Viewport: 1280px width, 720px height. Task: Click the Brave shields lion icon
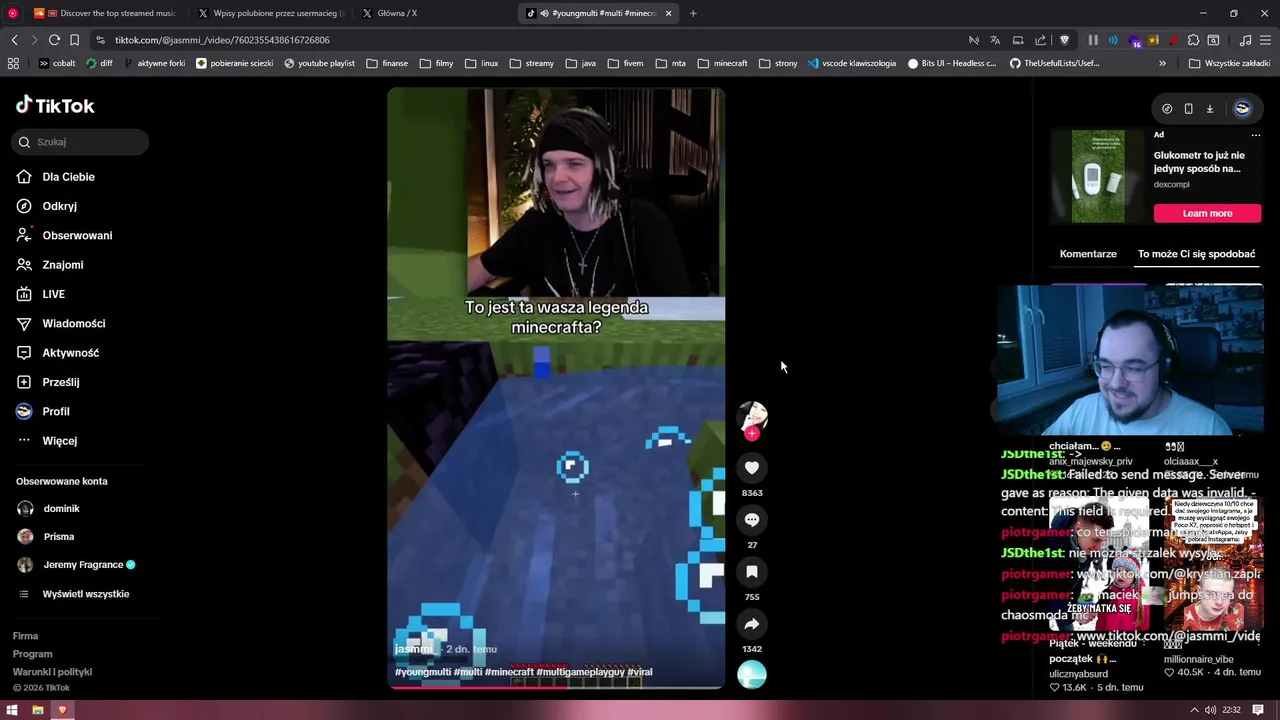click(1064, 40)
